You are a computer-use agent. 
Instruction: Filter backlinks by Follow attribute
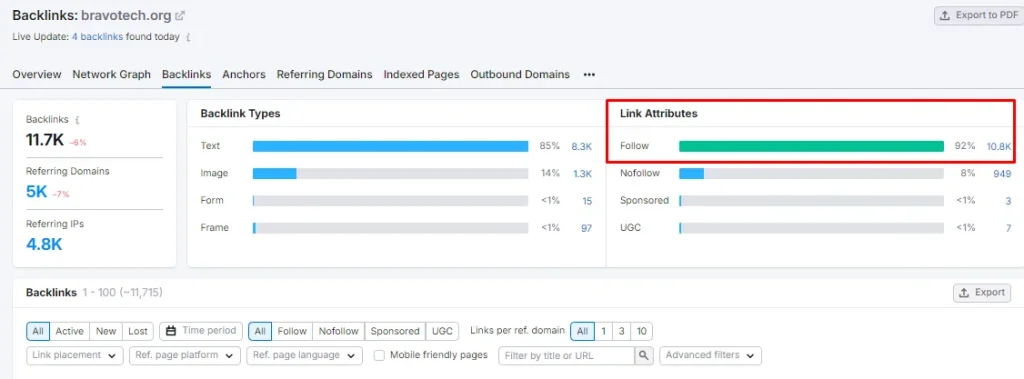(292, 331)
